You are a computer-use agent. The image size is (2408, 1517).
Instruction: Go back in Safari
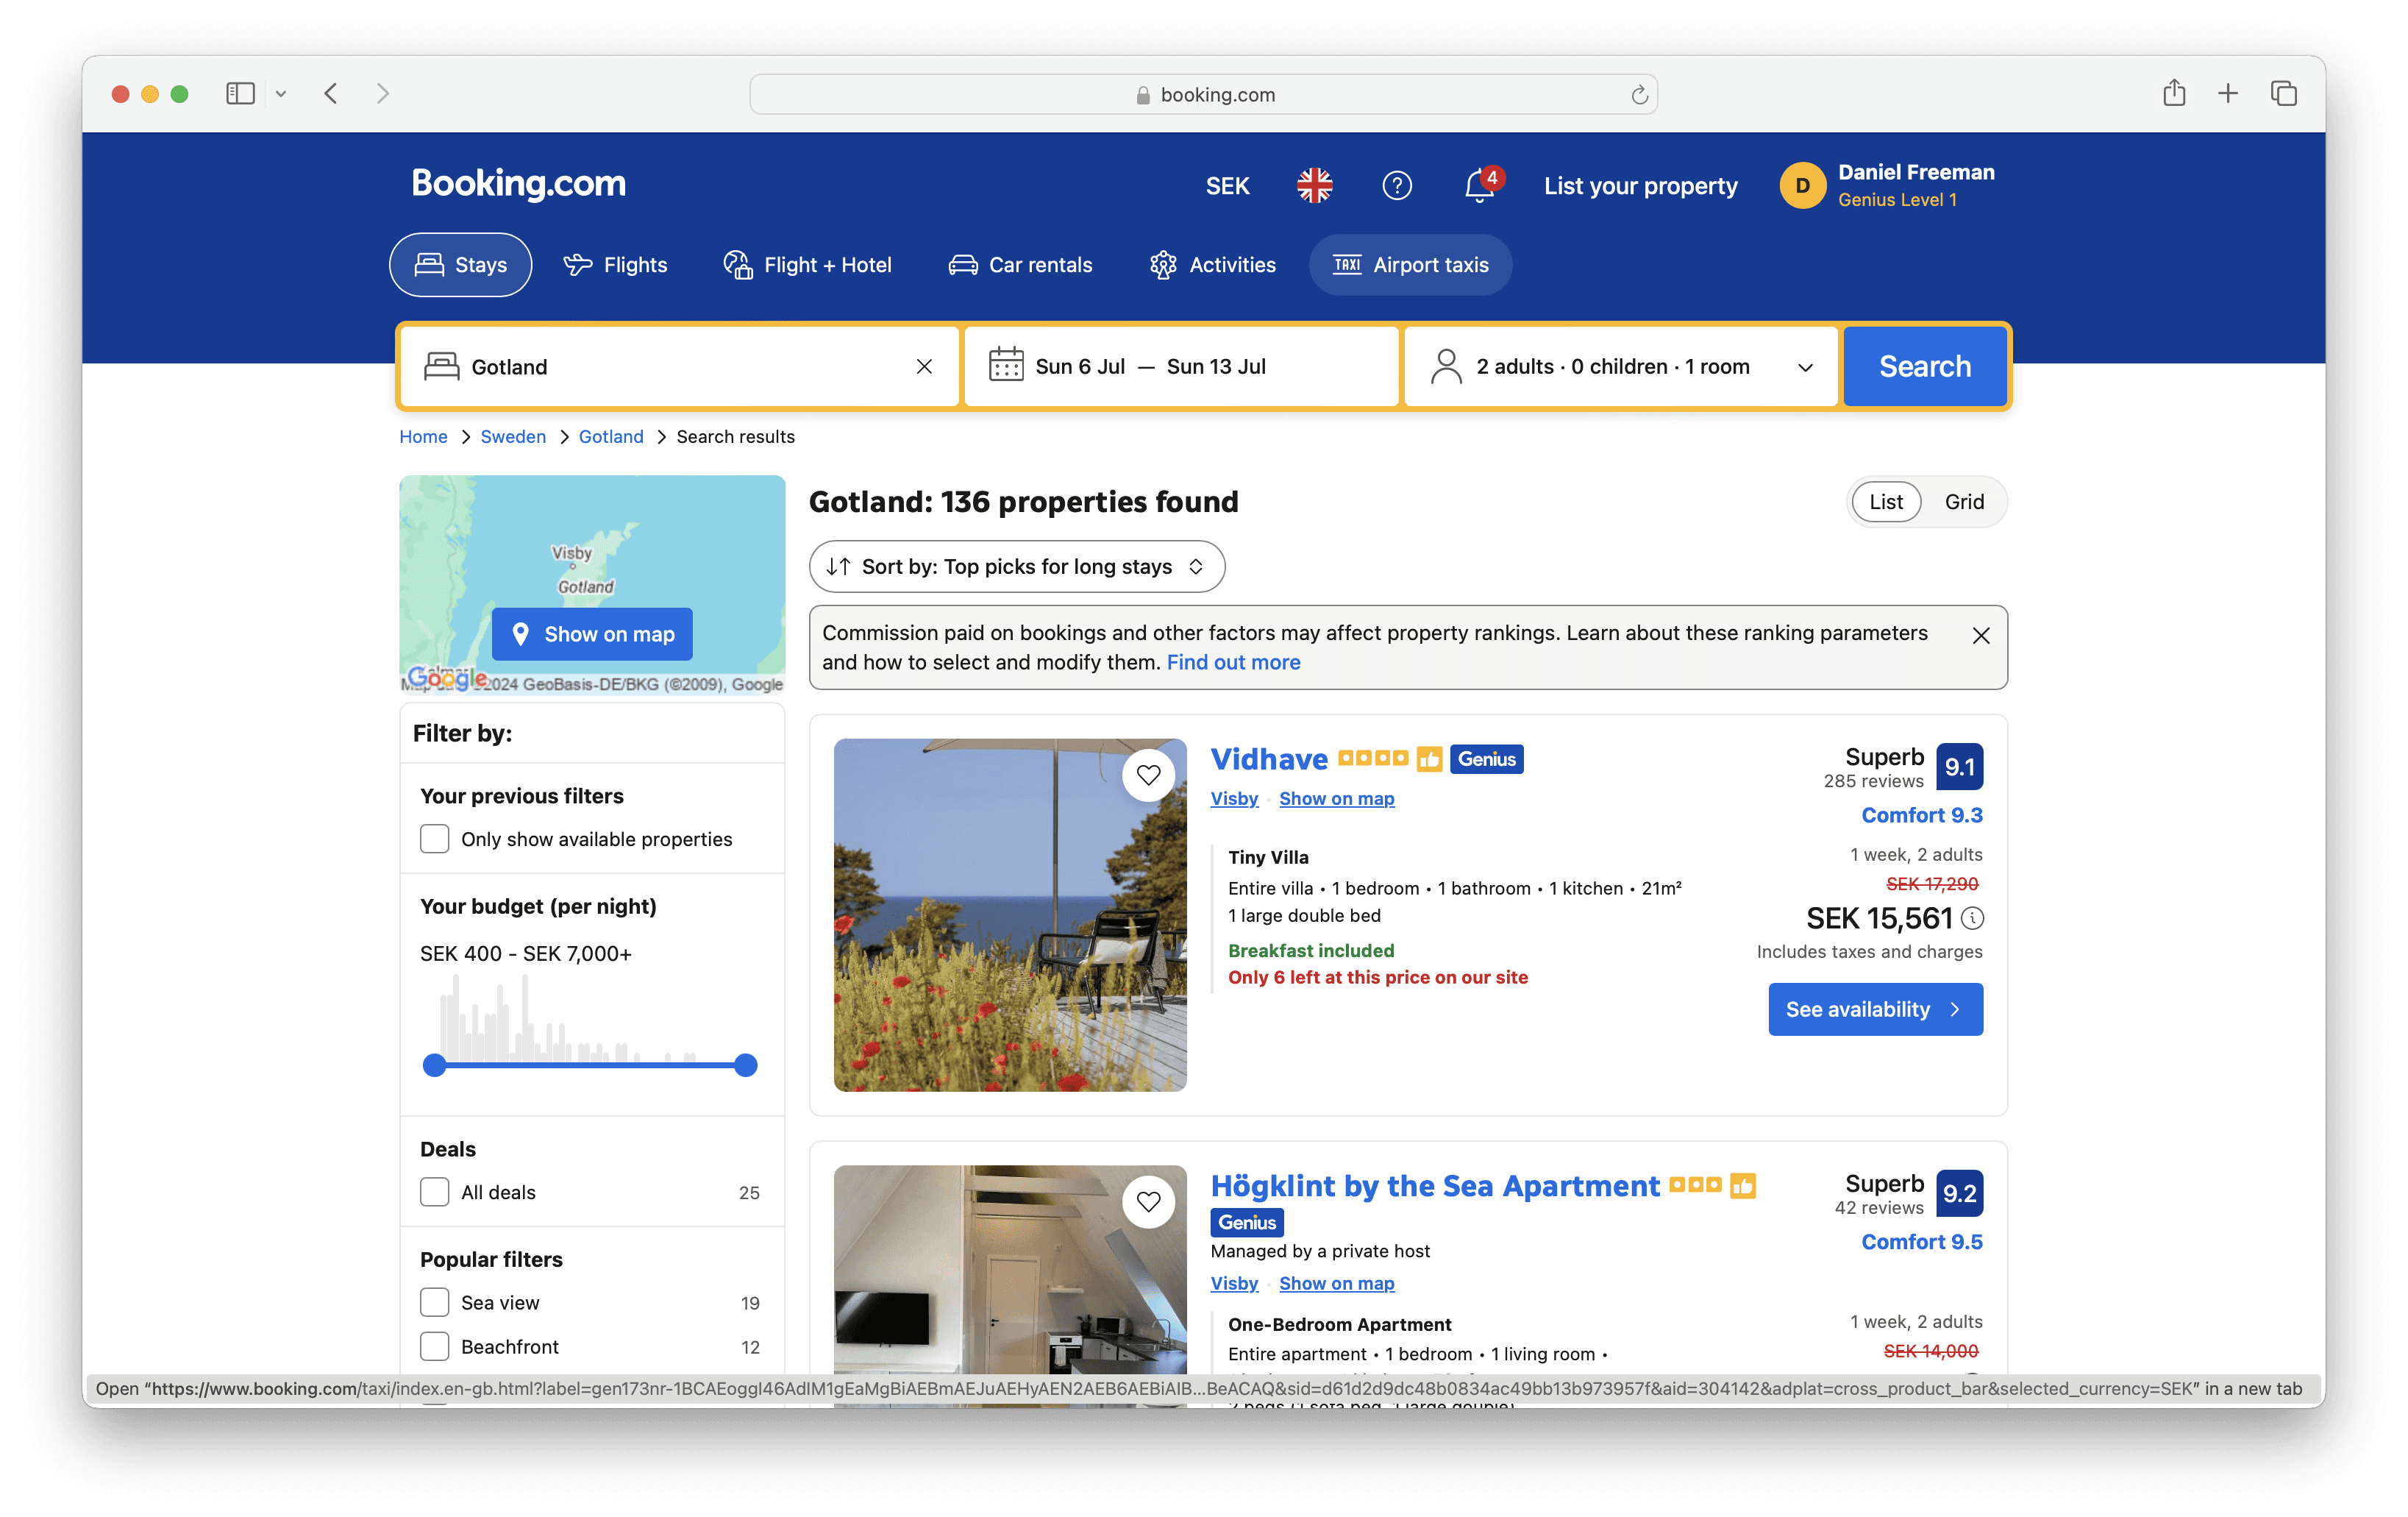tap(331, 93)
